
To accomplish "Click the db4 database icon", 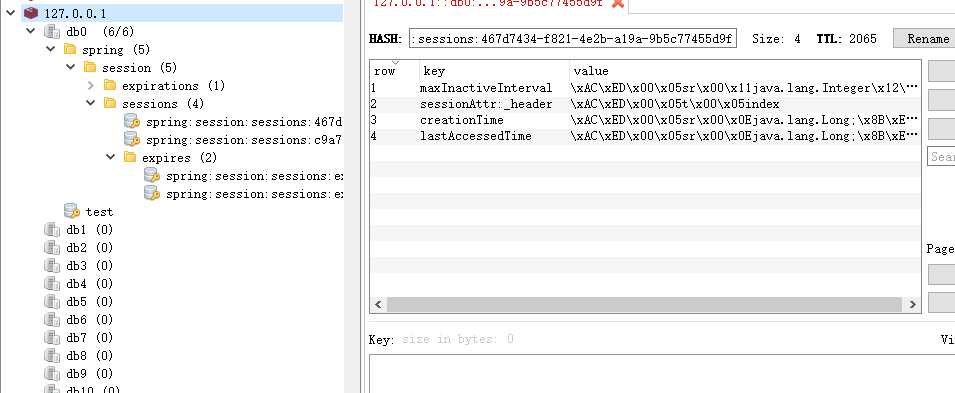I will pos(52,283).
